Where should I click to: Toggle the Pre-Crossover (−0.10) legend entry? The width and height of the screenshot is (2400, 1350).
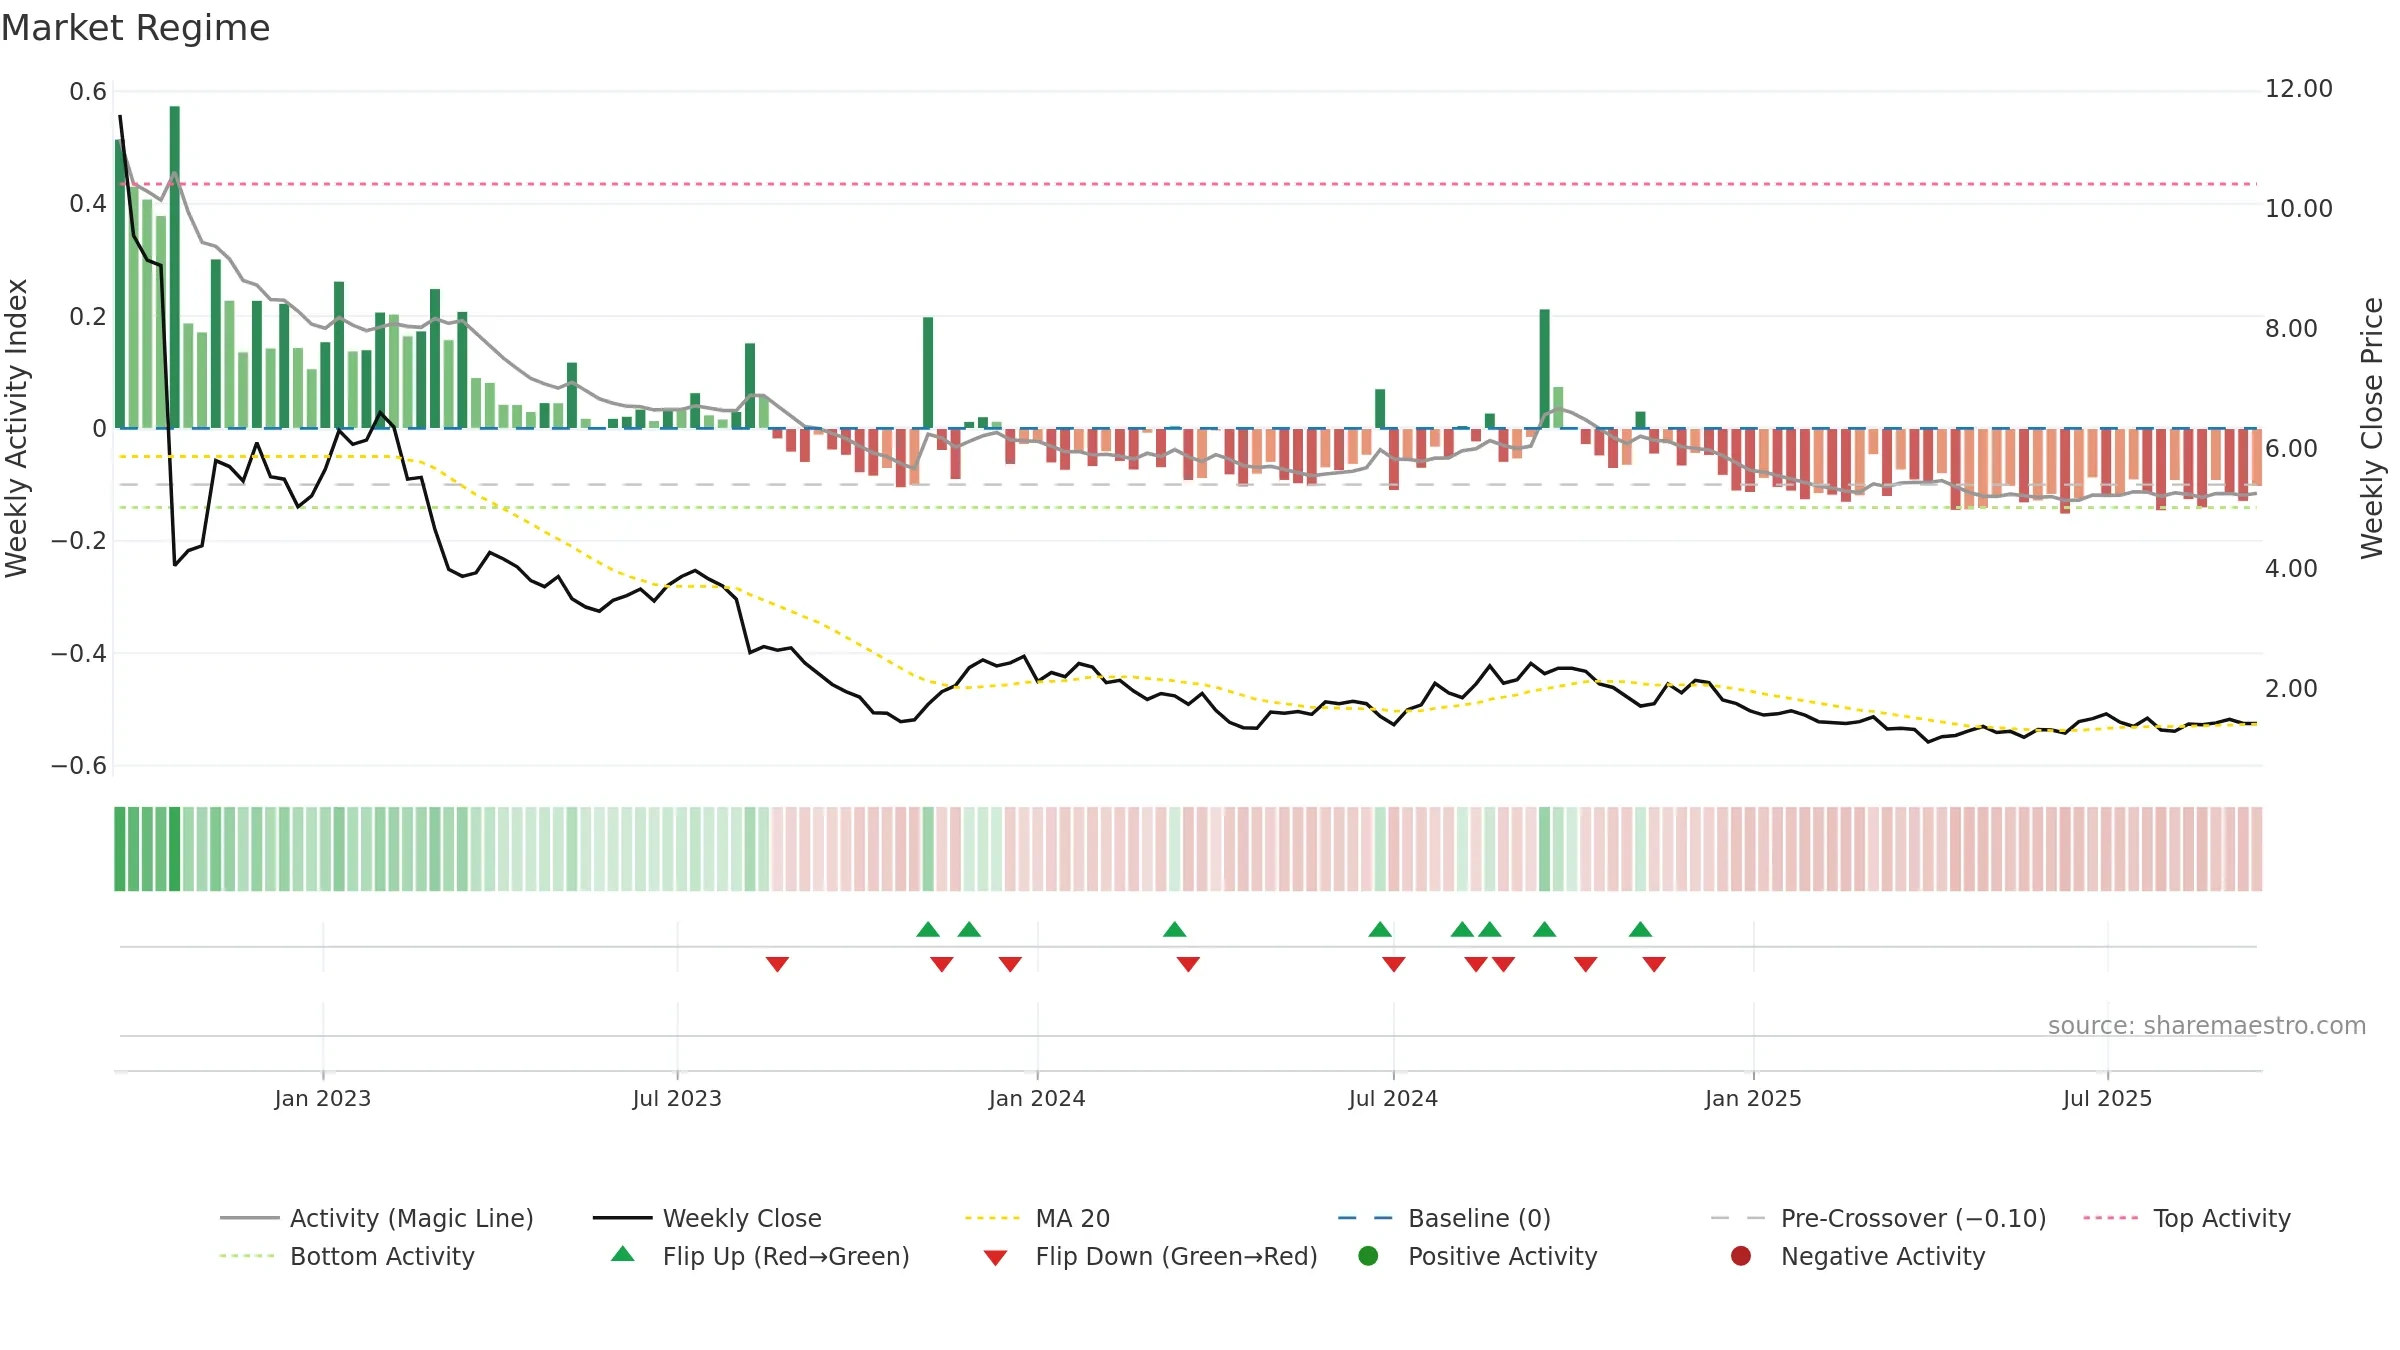coord(1878,1218)
